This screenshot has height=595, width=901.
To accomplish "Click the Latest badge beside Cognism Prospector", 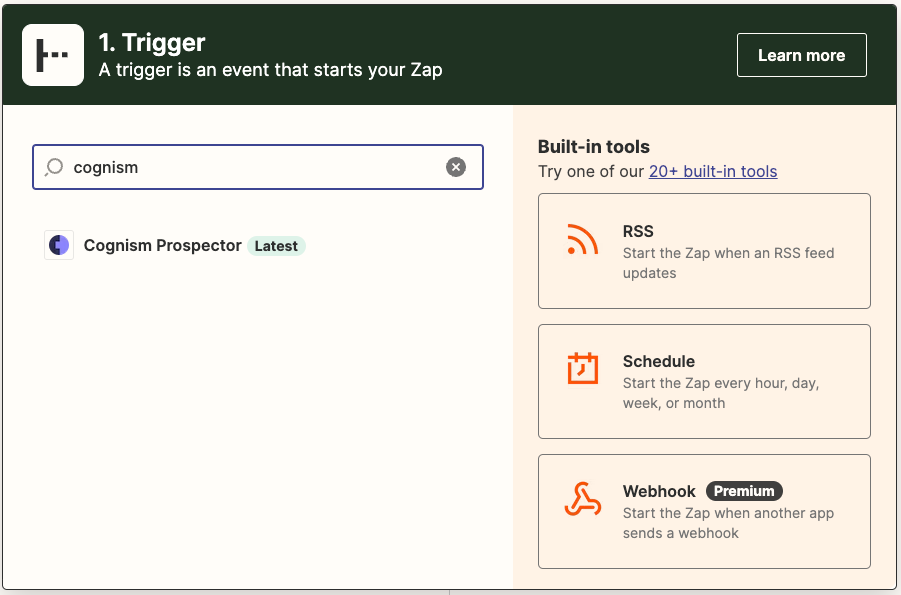I will pyautogui.click(x=276, y=246).
